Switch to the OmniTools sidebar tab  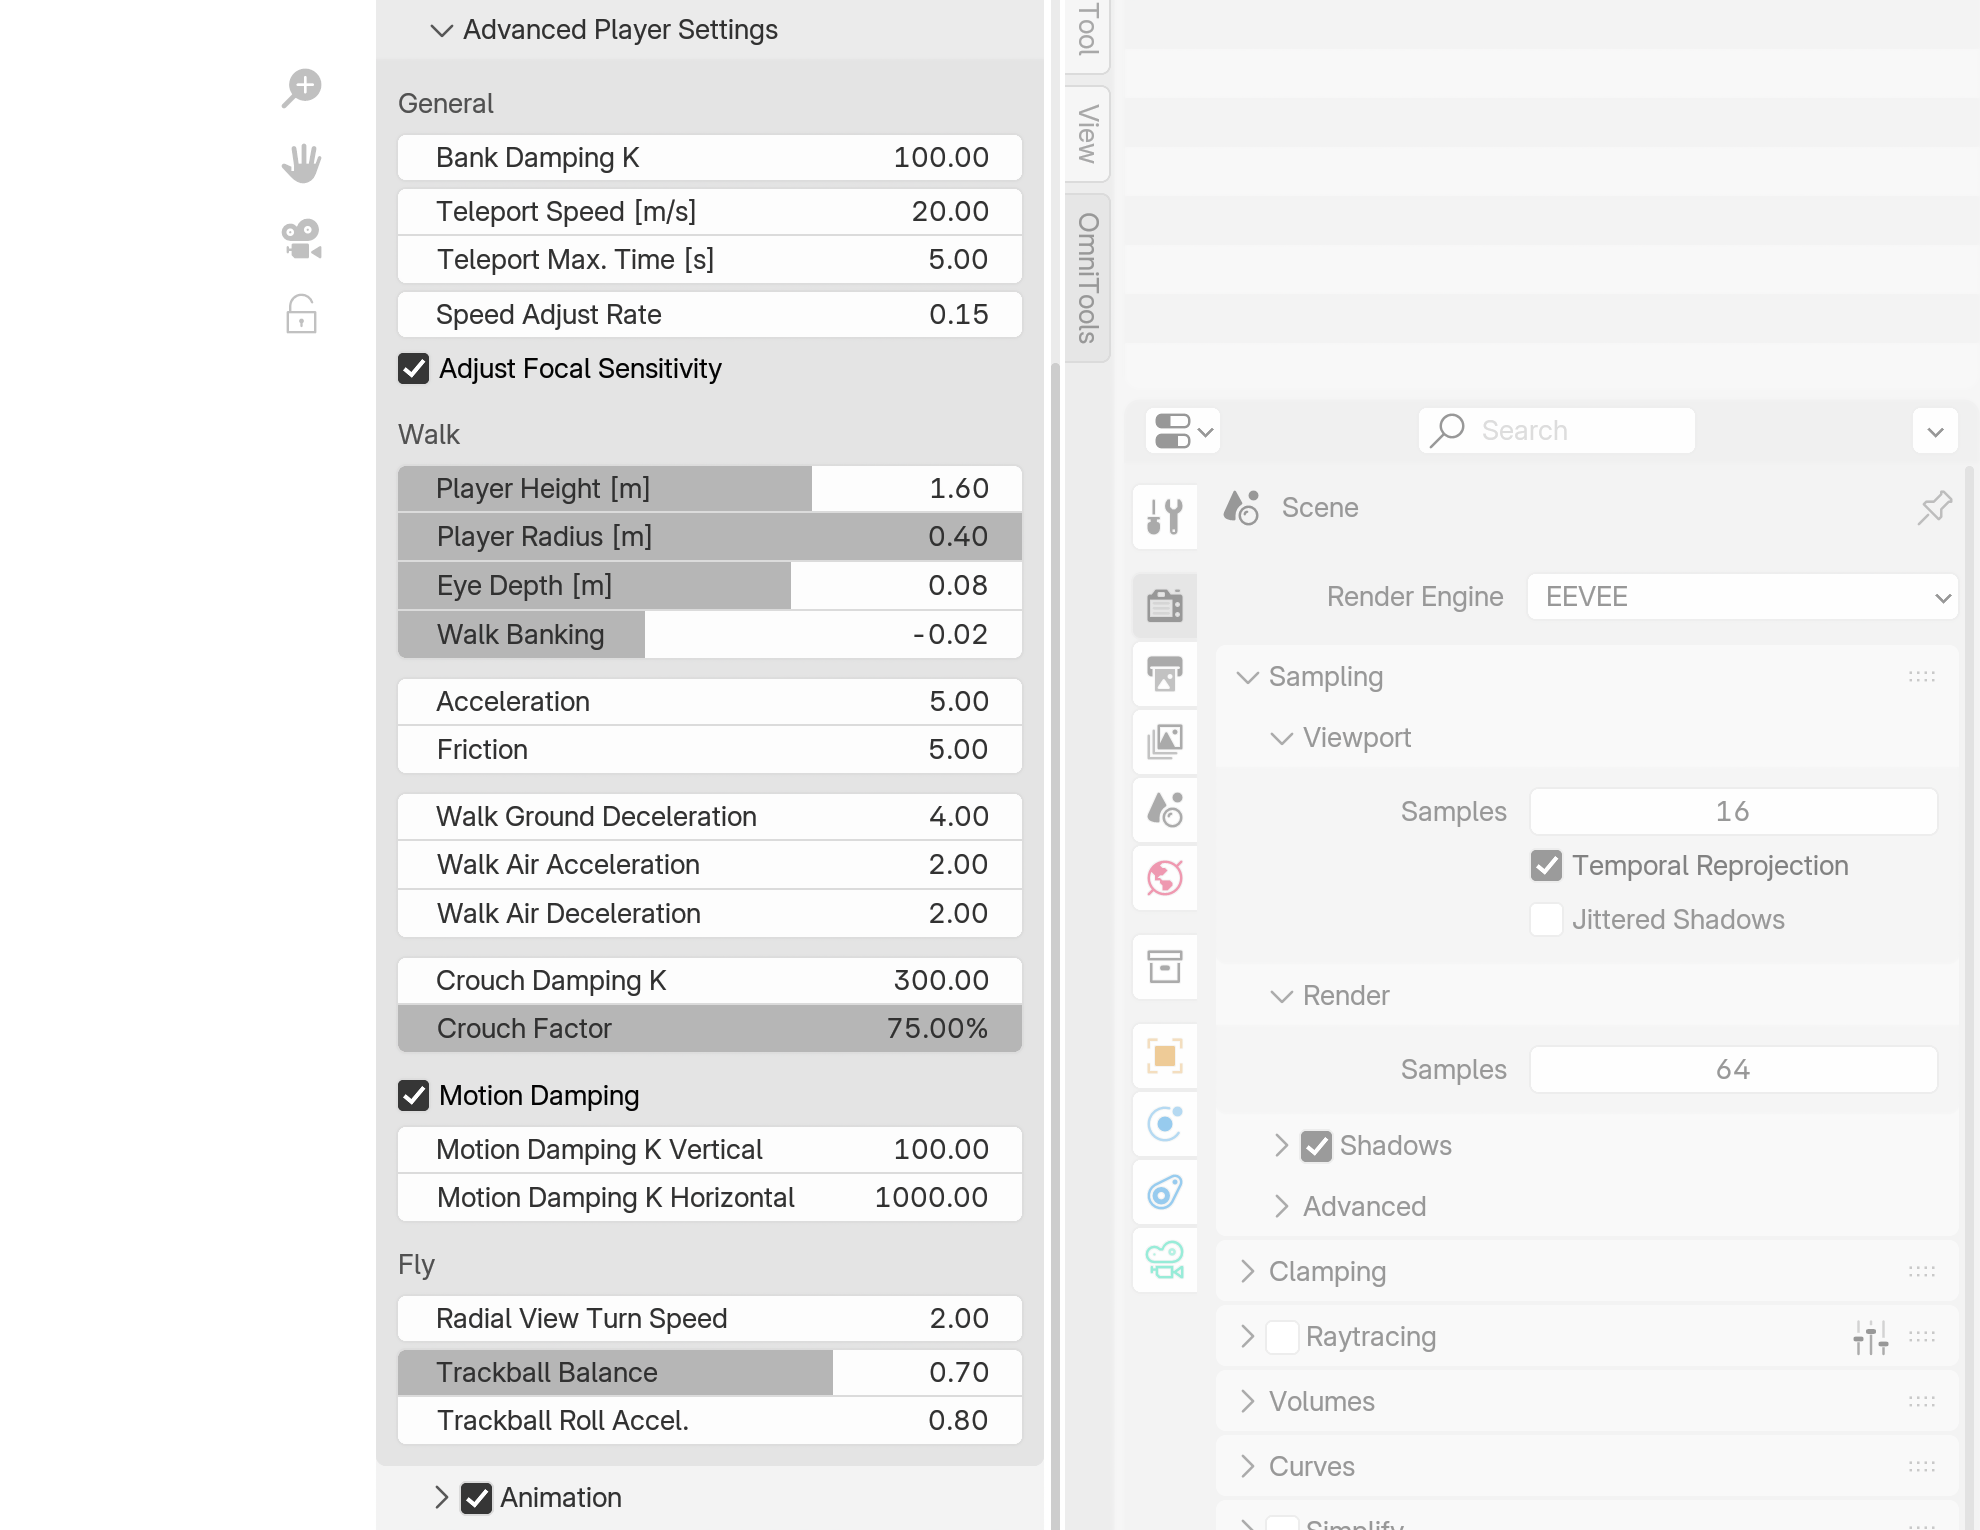tap(1088, 278)
